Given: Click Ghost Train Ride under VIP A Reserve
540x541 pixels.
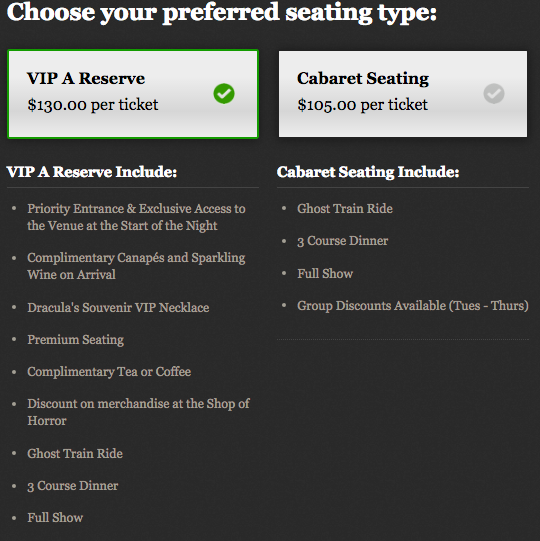Looking at the screenshot, I should (75, 453).
